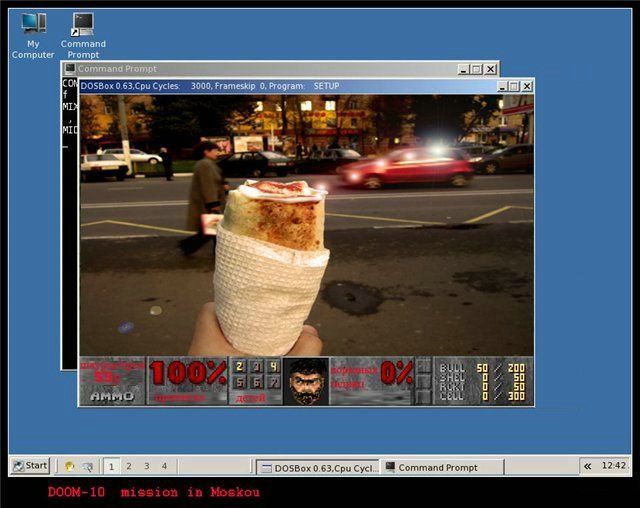
Task: Switch to virtual desktop 3
Action: [x=147, y=466]
